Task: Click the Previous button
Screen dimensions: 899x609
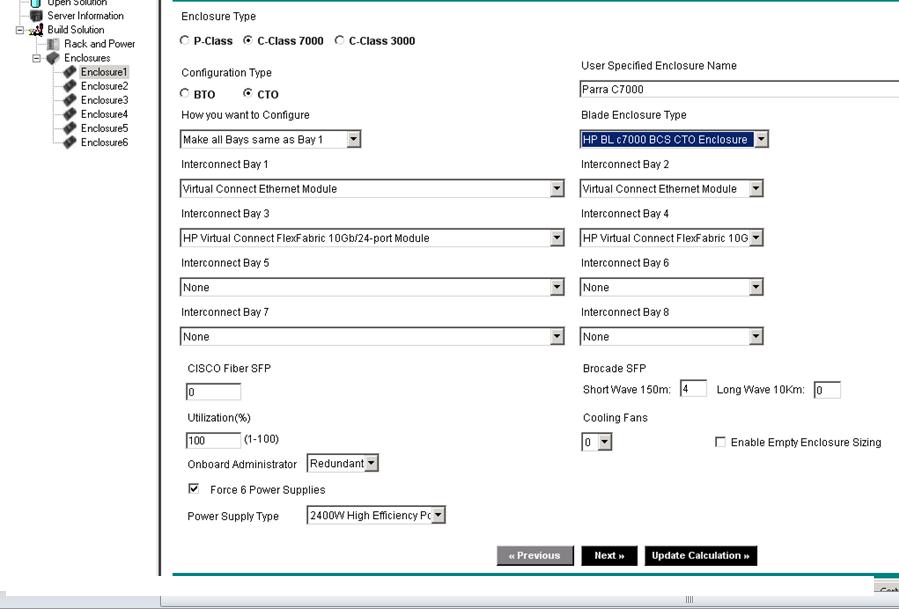Action: coord(535,556)
